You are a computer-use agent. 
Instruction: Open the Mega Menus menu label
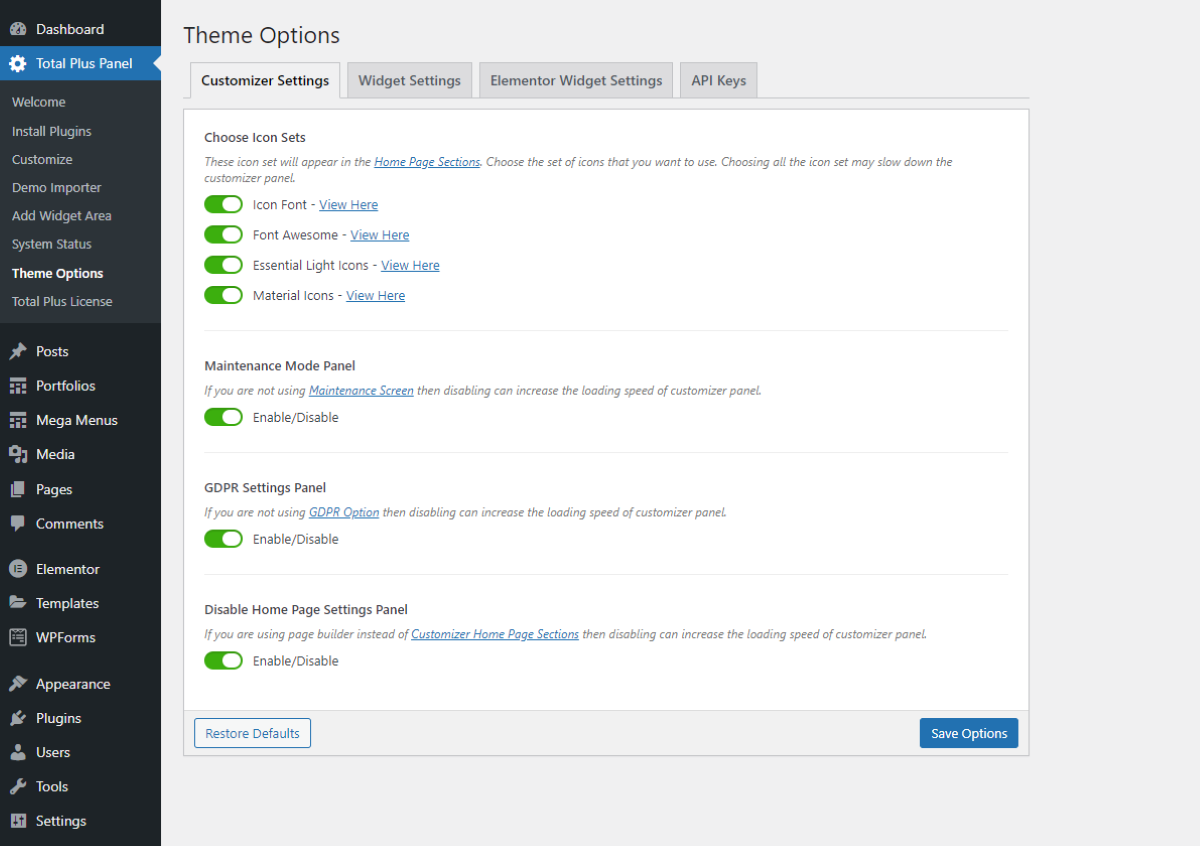(77, 421)
